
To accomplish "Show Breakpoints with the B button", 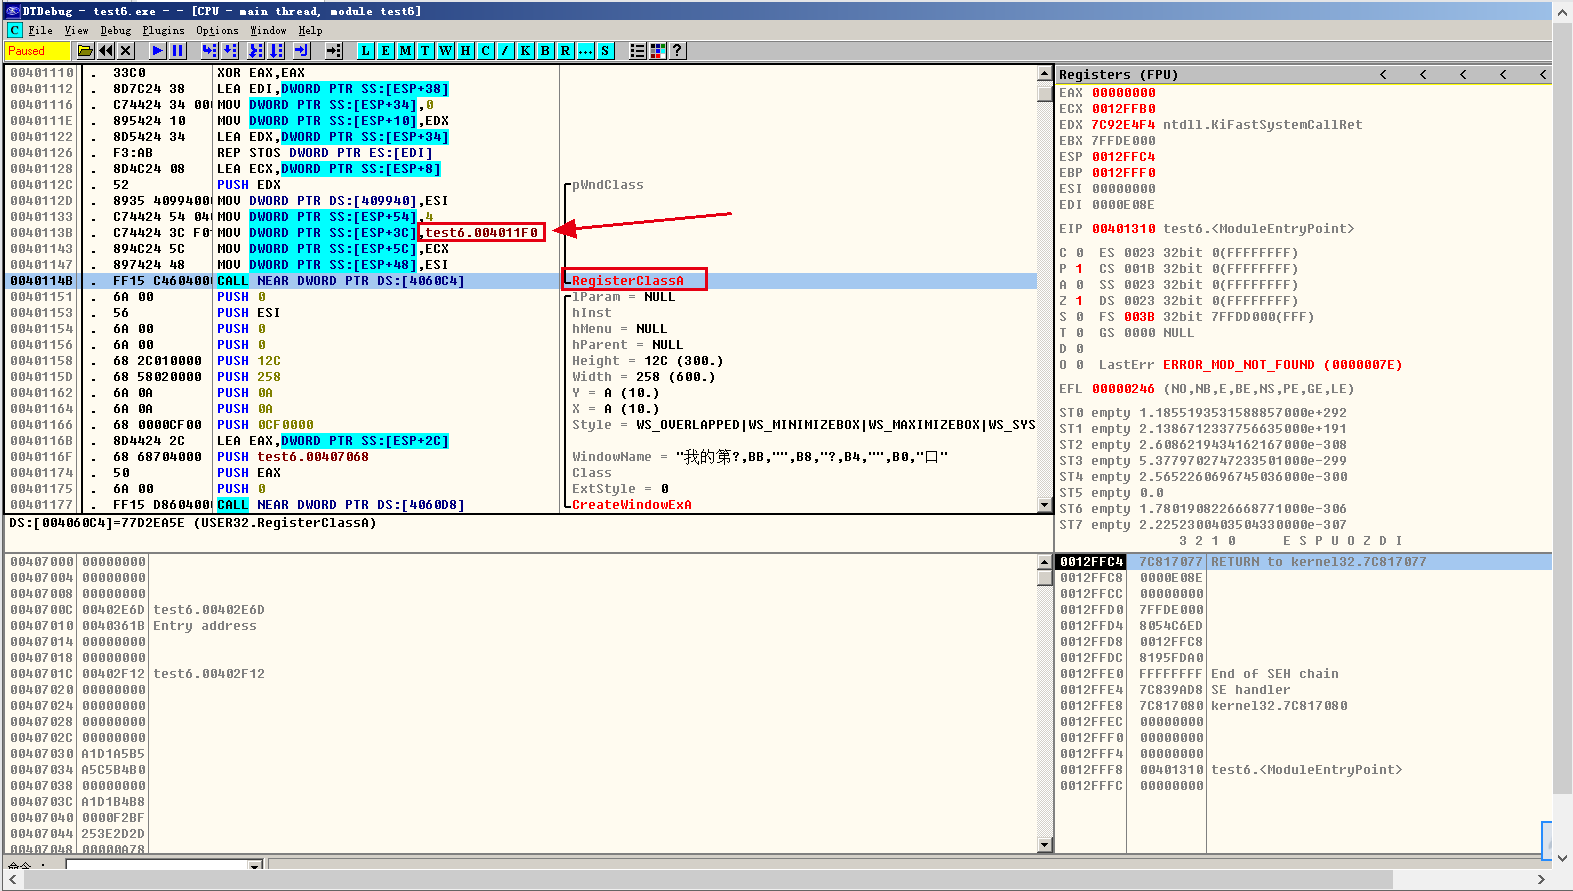I will [546, 51].
